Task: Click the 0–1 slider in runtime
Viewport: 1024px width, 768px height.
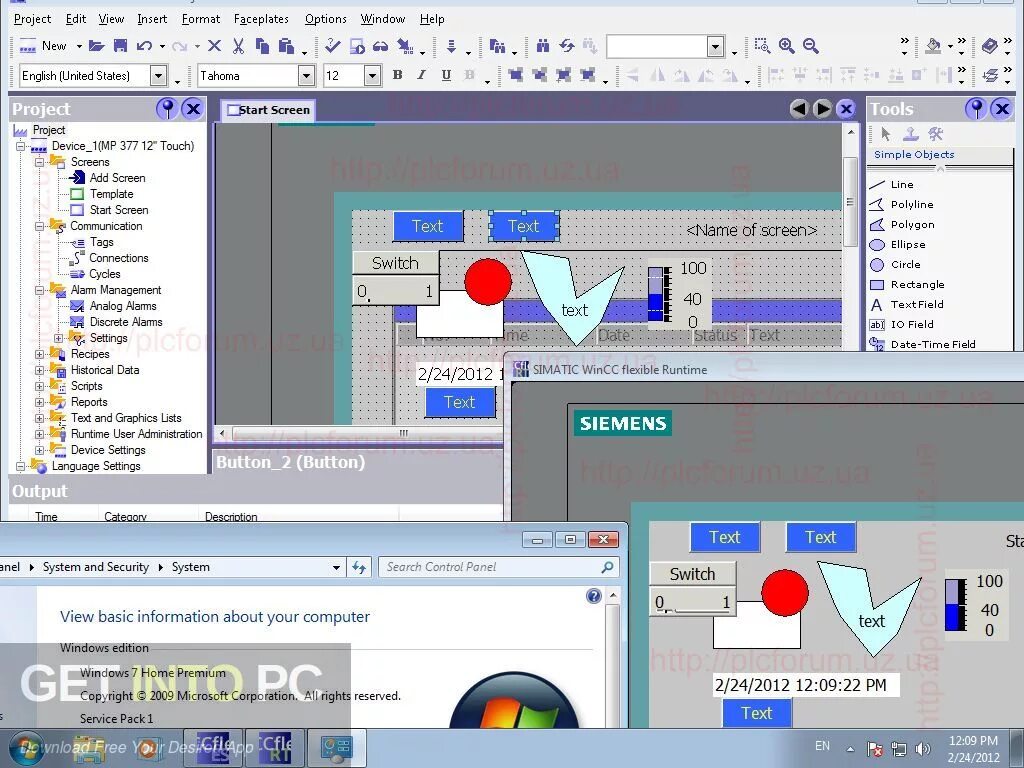Action: (x=693, y=602)
